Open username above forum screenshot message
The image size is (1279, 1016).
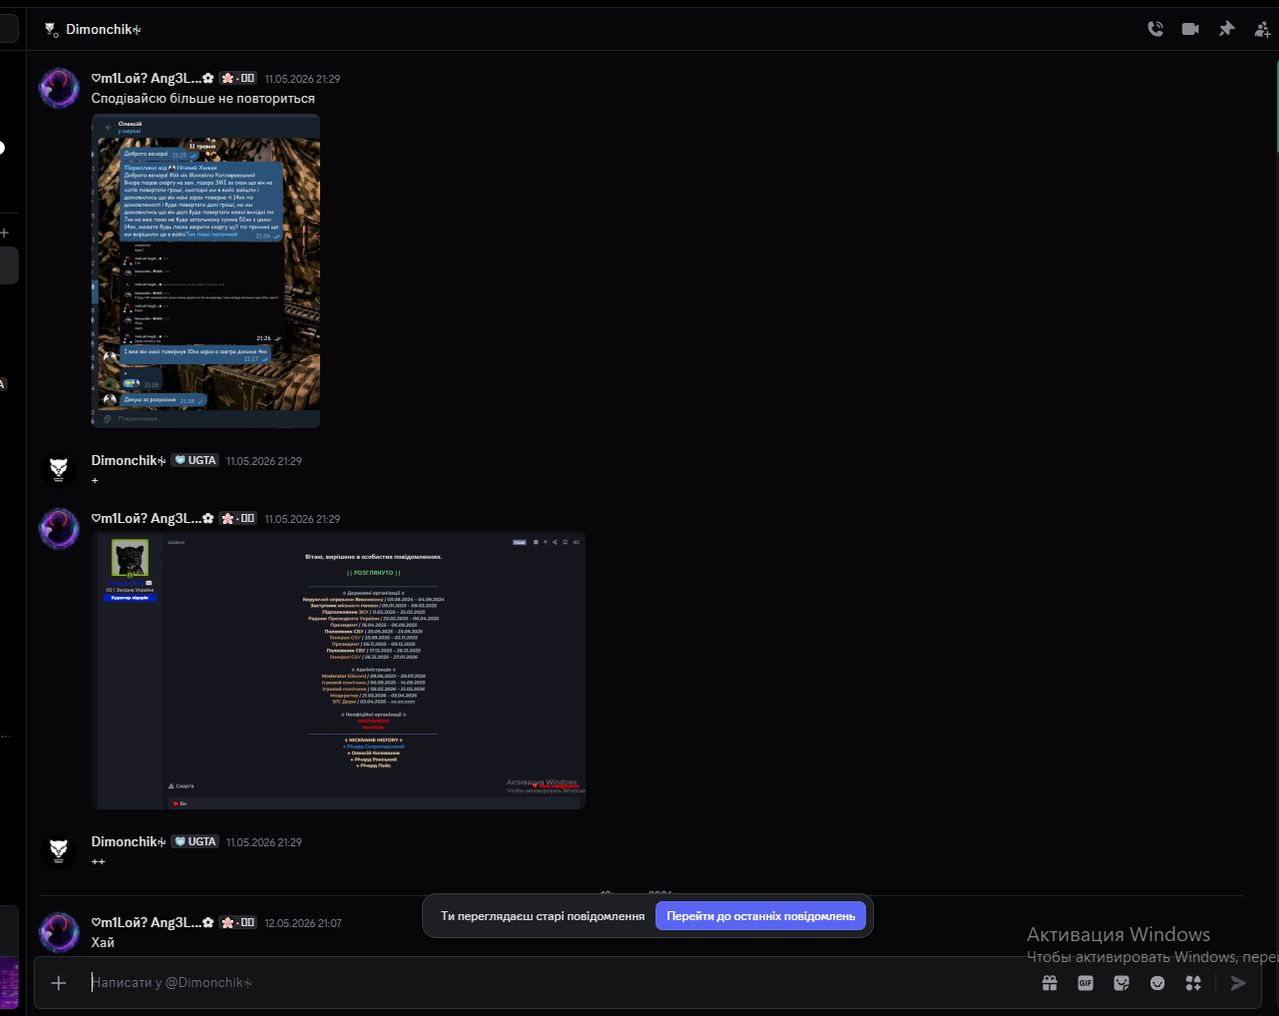[x=152, y=518]
